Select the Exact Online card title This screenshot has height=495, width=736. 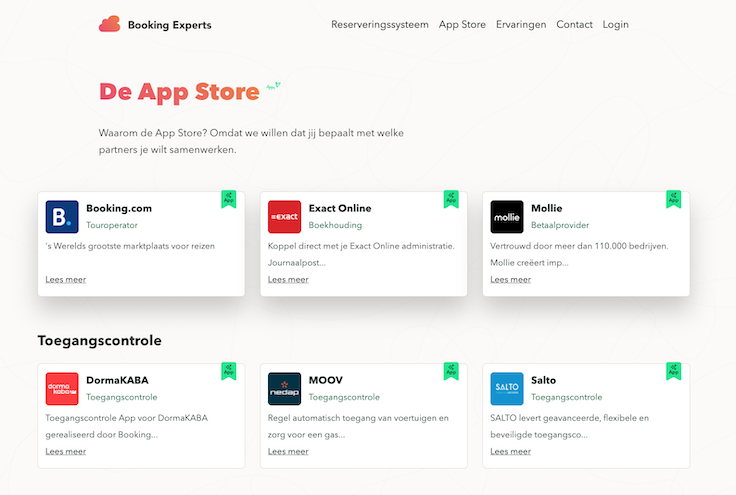(x=340, y=208)
